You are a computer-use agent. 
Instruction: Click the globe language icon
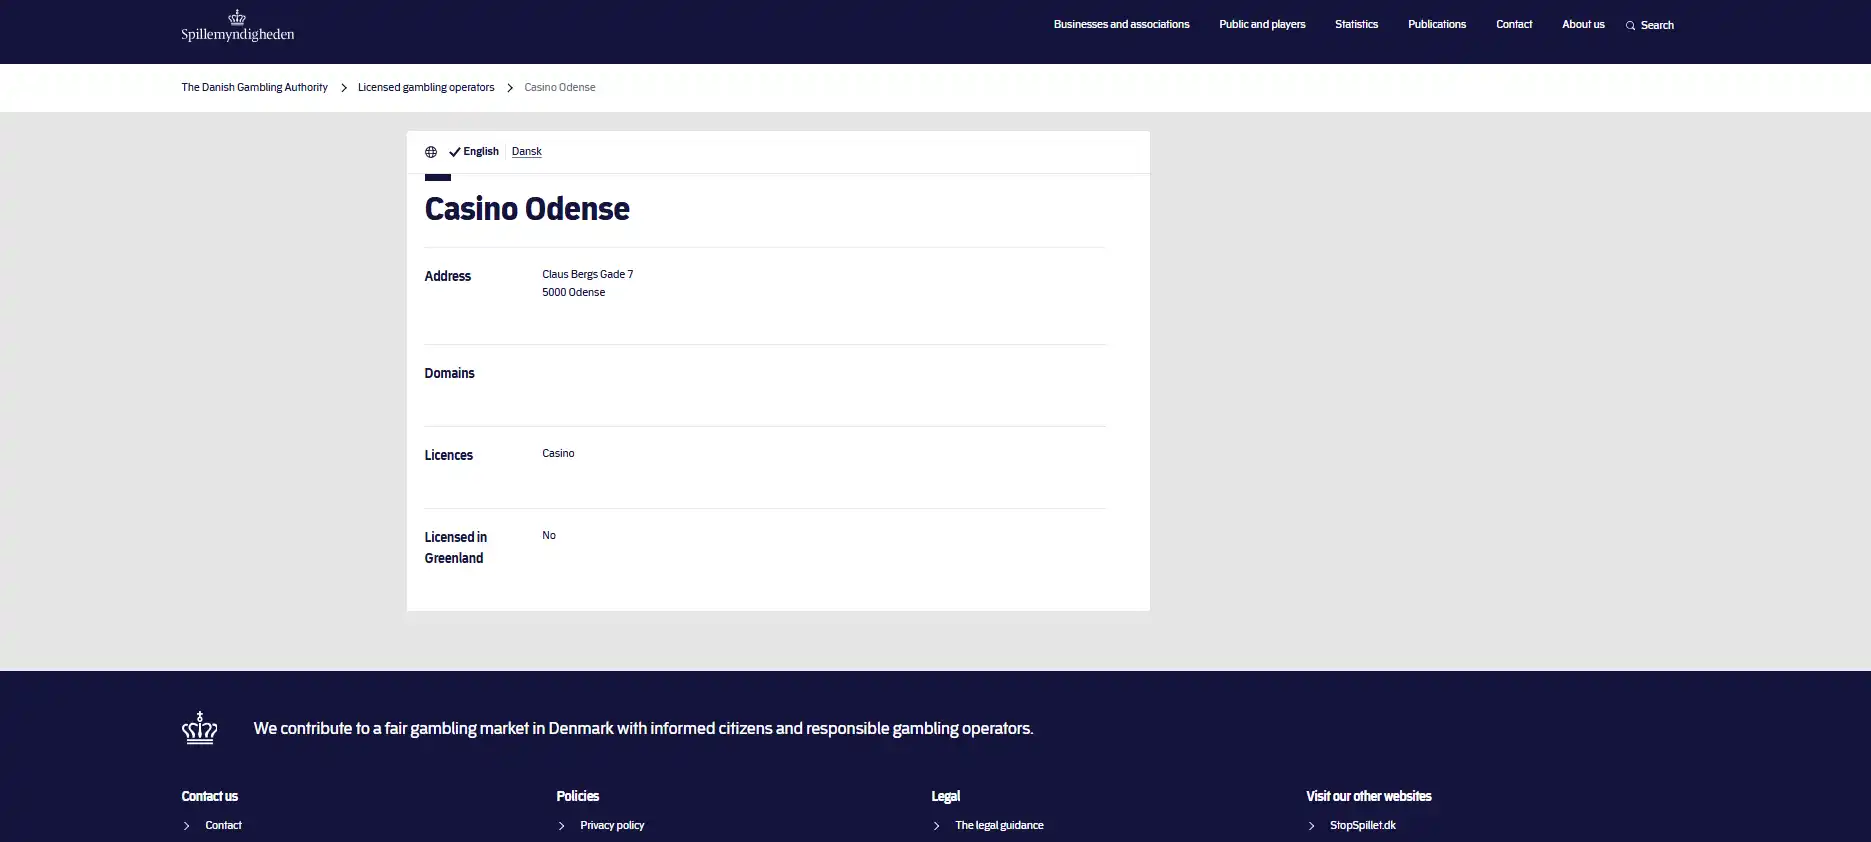431,152
